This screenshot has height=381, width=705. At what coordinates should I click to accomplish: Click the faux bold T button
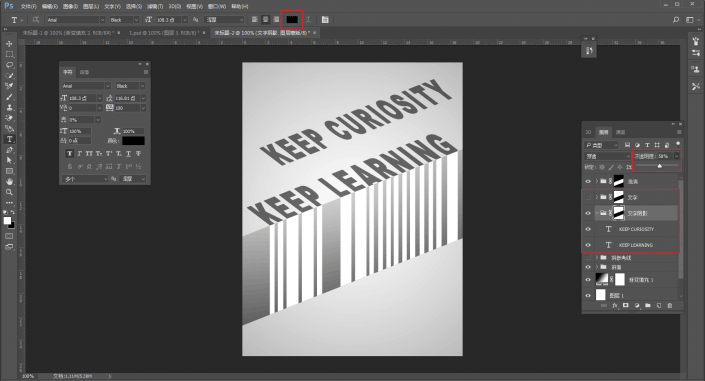[x=69, y=154]
